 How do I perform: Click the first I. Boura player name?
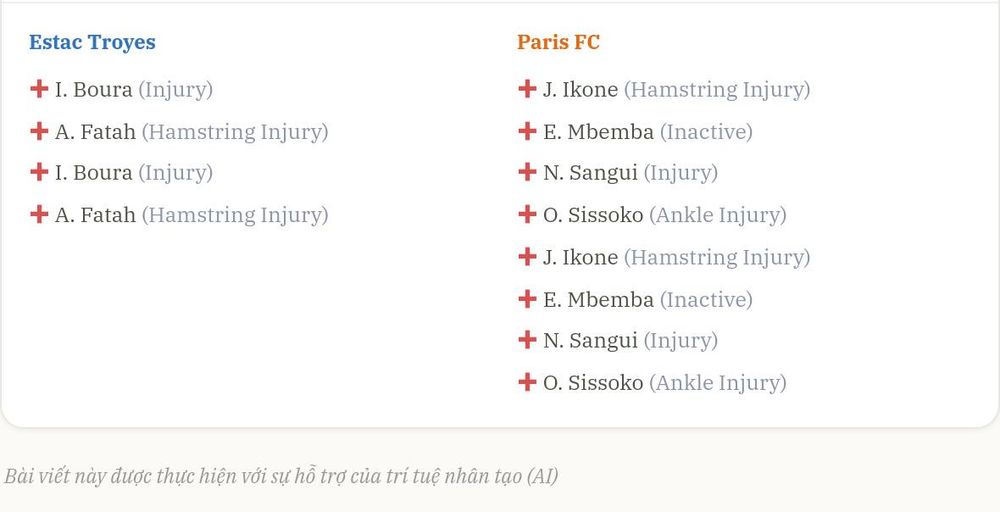point(94,89)
